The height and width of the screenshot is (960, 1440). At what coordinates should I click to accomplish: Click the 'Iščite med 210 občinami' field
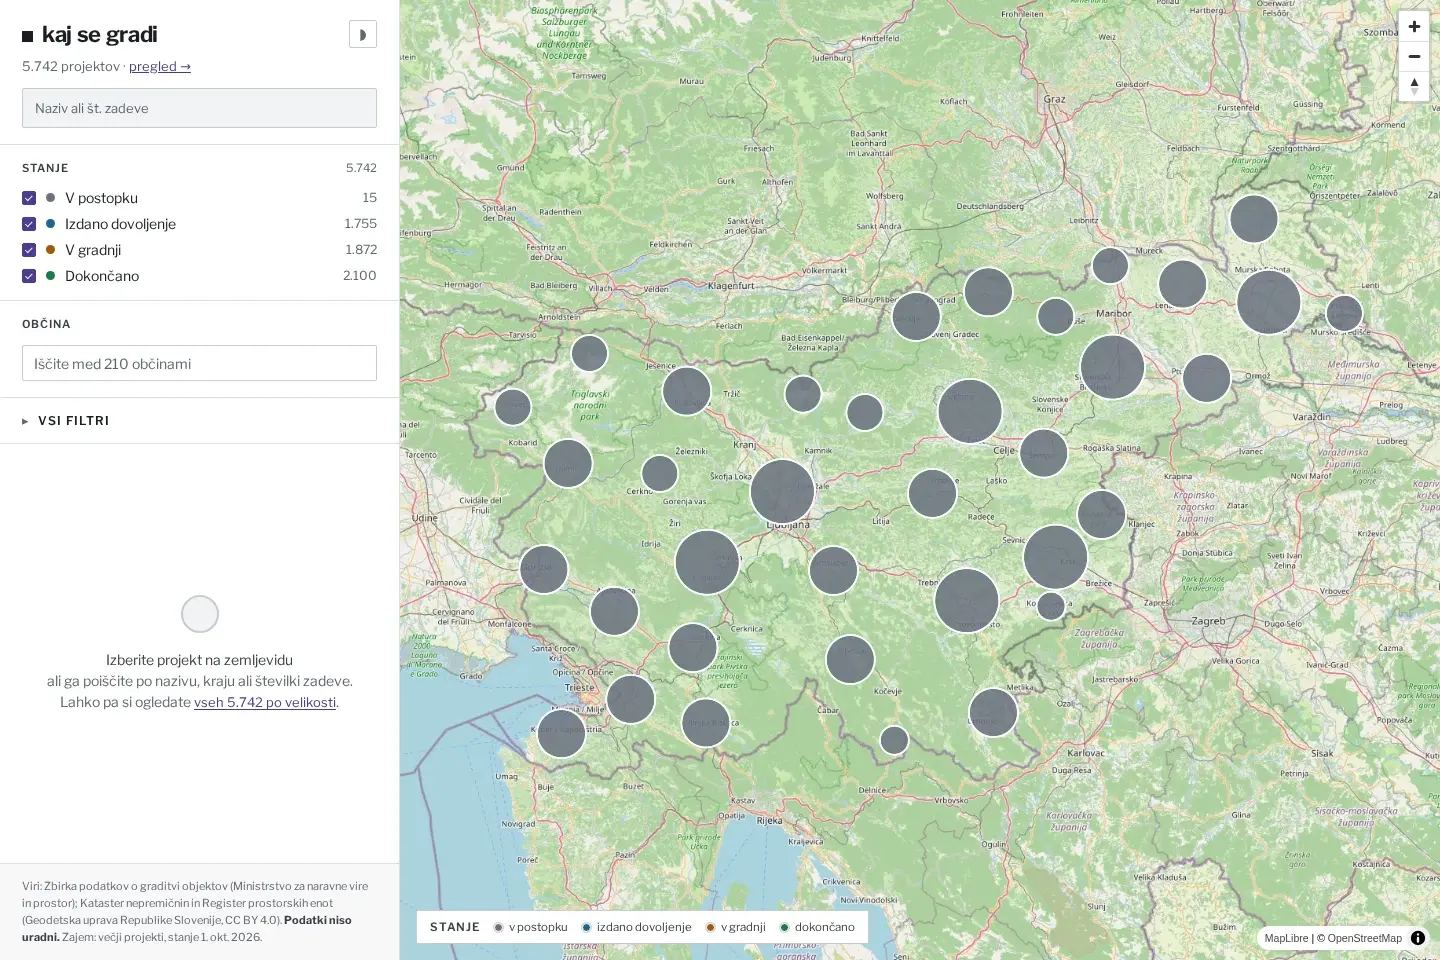point(199,364)
